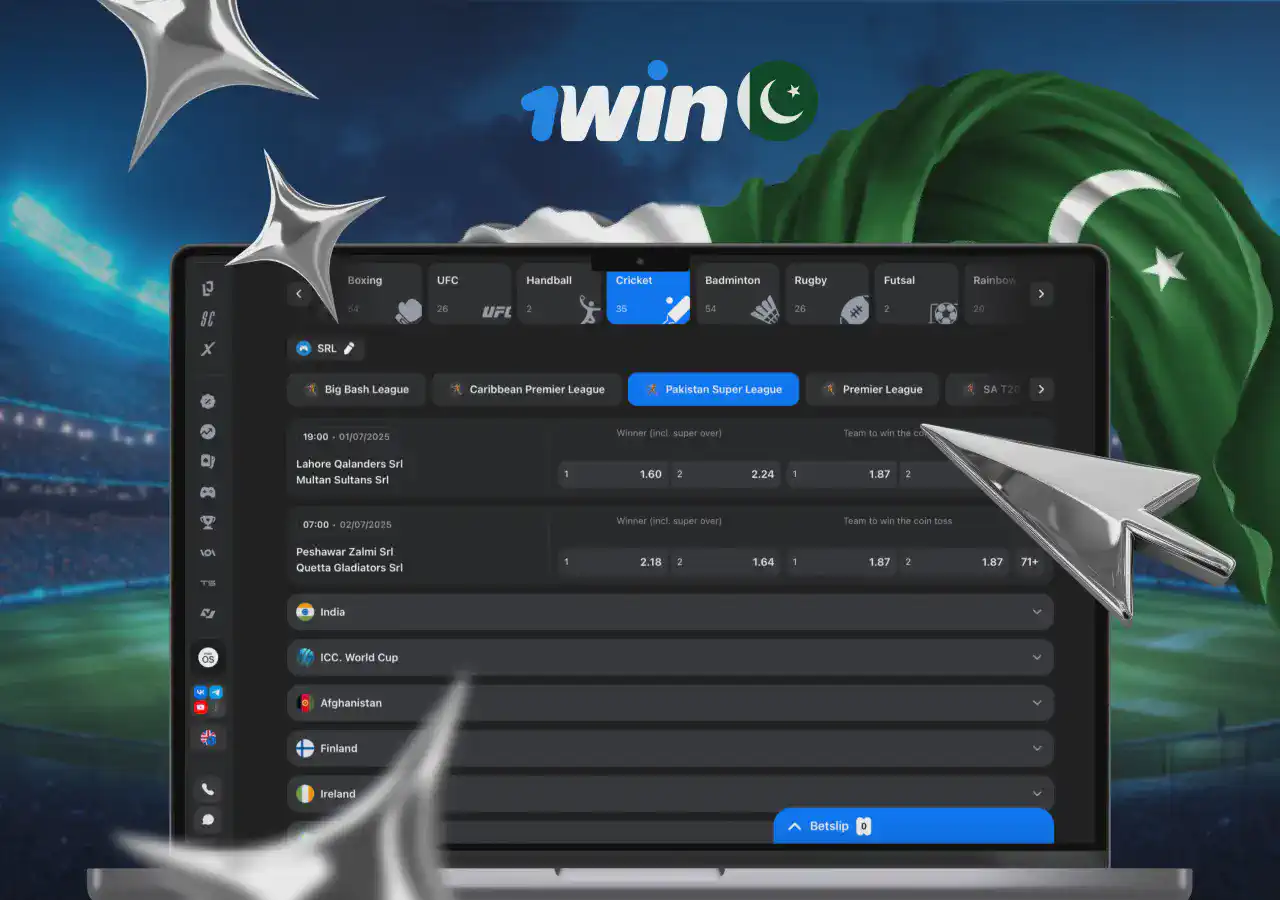Viewport: 1280px width, 900px height.
Task: Bet on Peshawar Zalmi winner at 2.18
Action: click(613, 562)
